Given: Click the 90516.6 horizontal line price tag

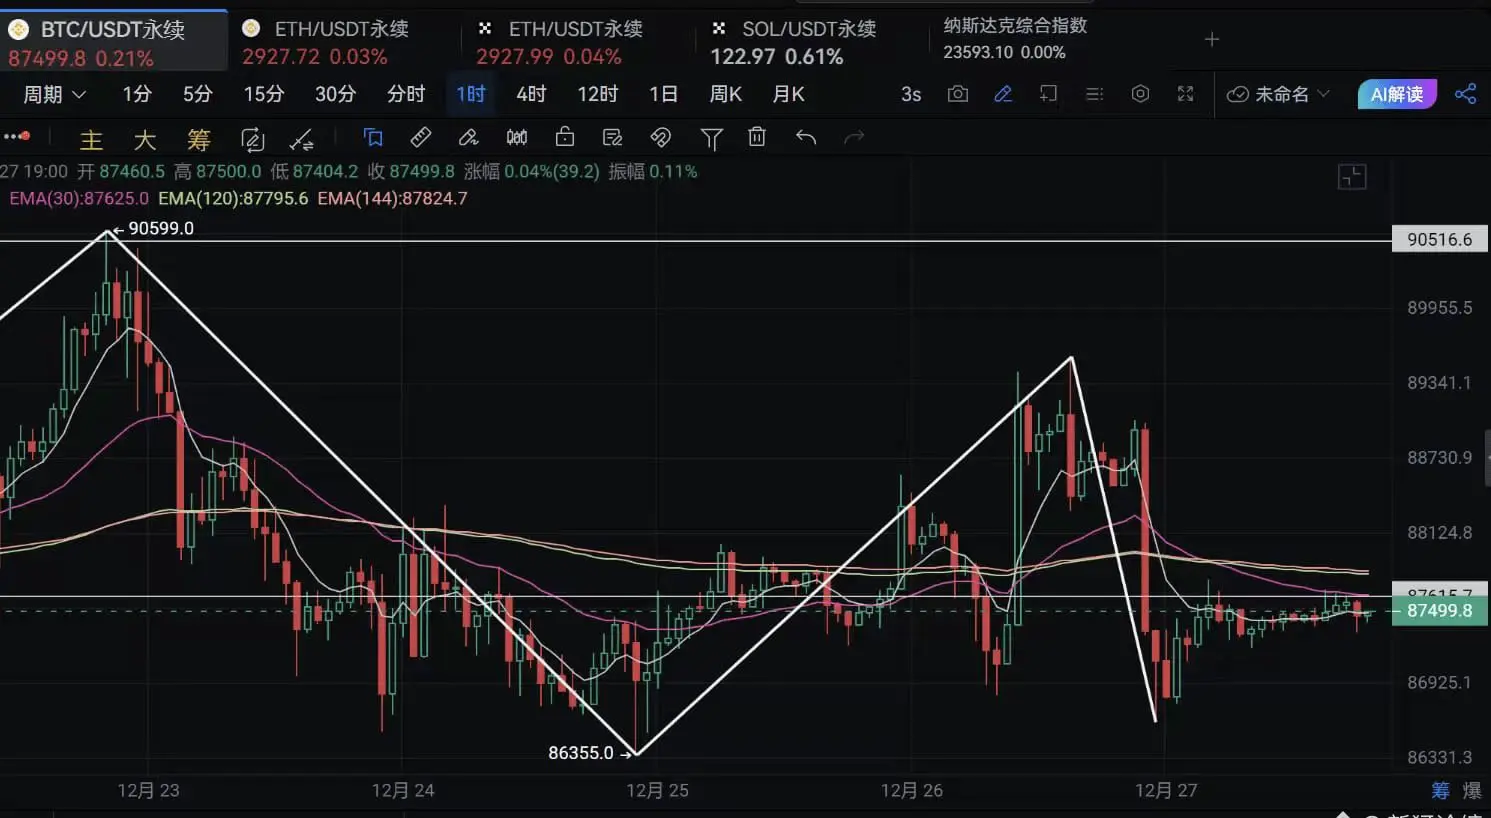Looking at the screenshot, I should point(1440,239).
